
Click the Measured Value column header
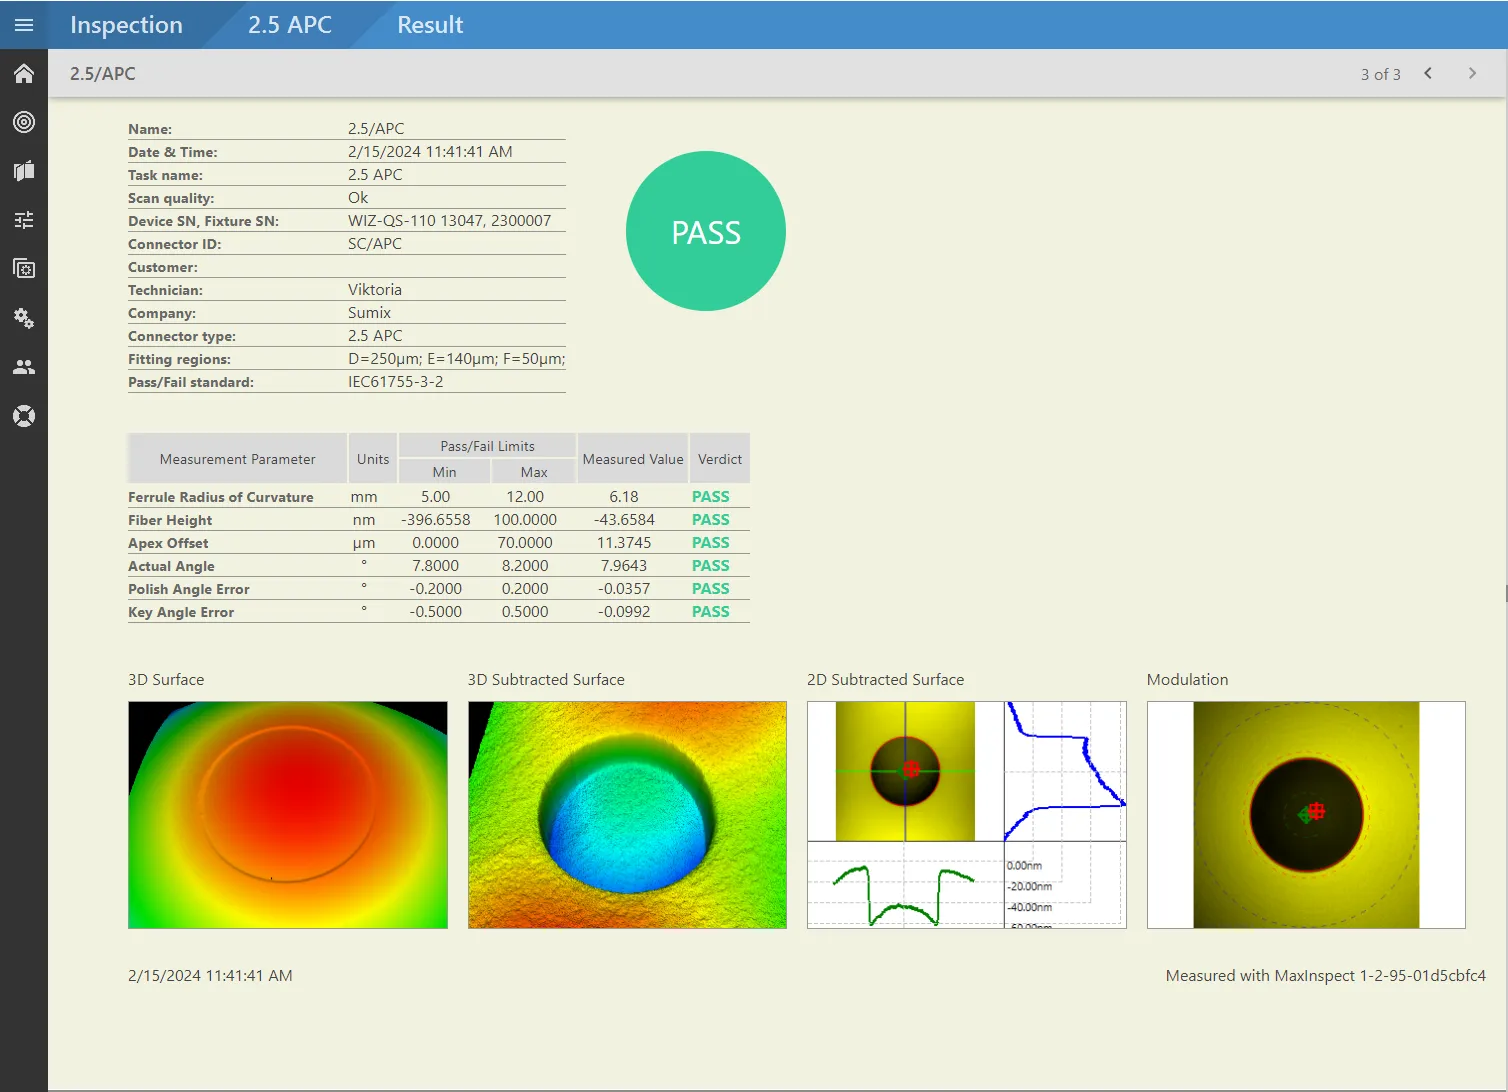pos(632,458)
